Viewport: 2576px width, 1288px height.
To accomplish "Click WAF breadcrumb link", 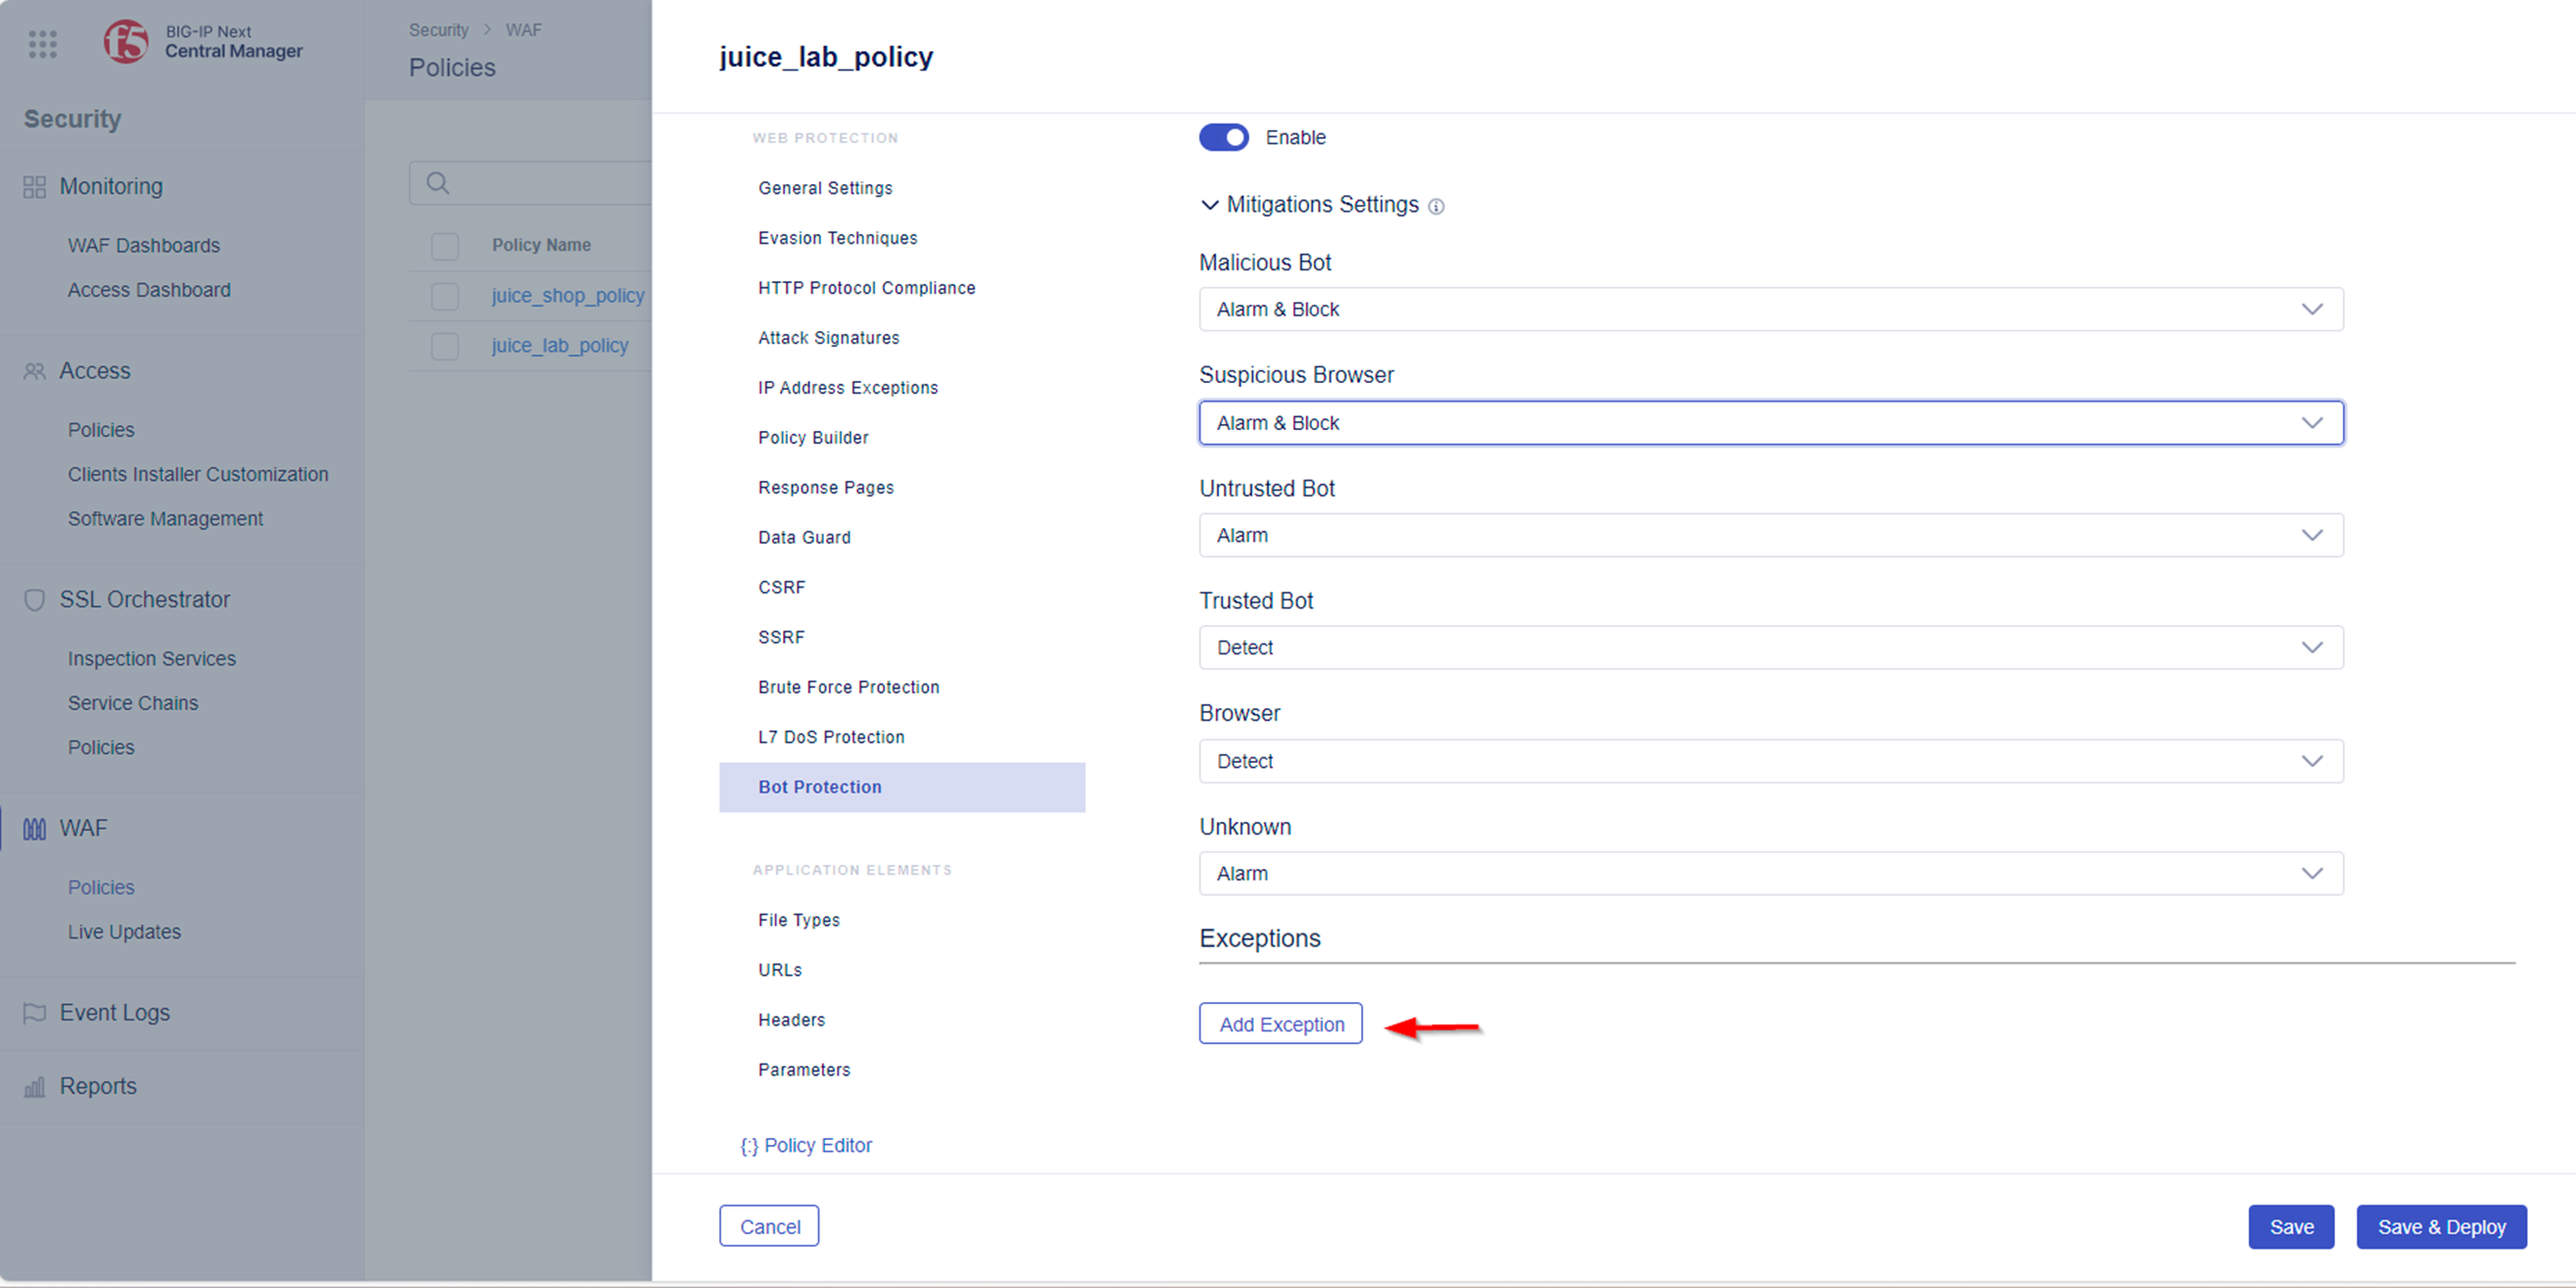I will (523, 30).
